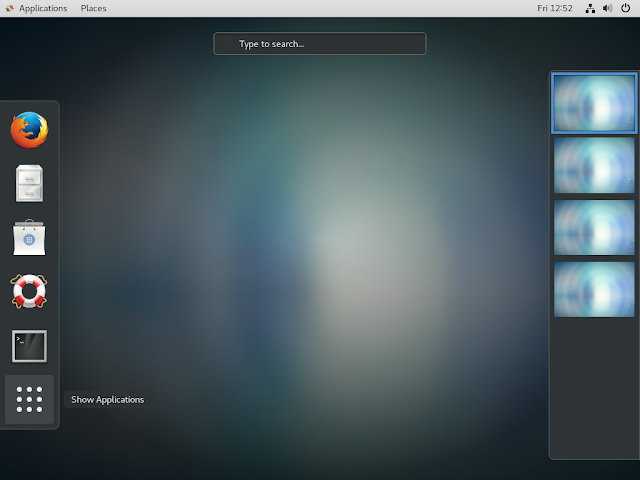The image size is (640, 480).
Task: Click the network status icon
Action: pyautogui.click(x=590, y=8)
